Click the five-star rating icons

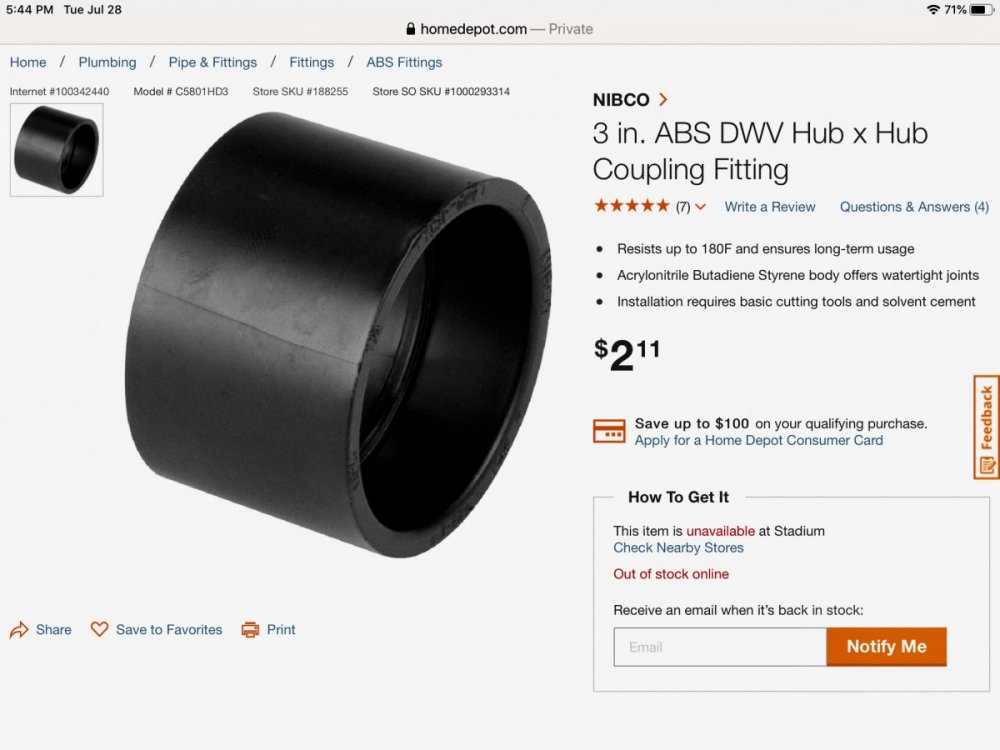(x=631, y=206)
